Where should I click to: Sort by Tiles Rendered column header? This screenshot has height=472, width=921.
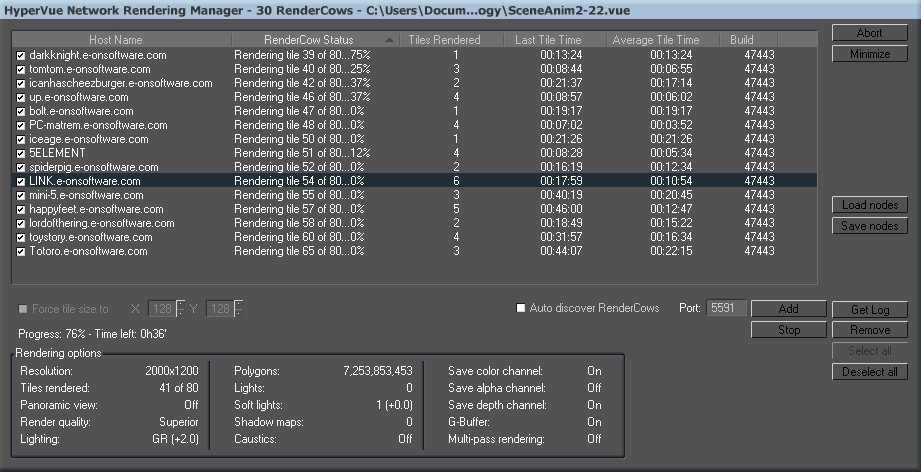pyautogui.click(x=452, y=40)
